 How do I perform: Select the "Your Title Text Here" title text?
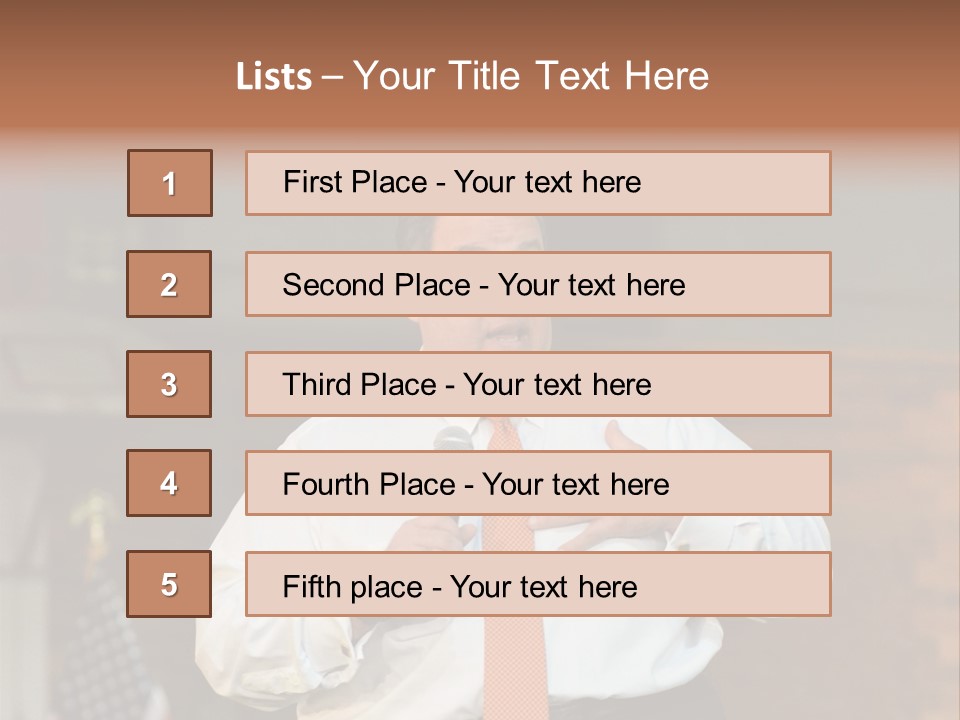click(x=531, y=77)
